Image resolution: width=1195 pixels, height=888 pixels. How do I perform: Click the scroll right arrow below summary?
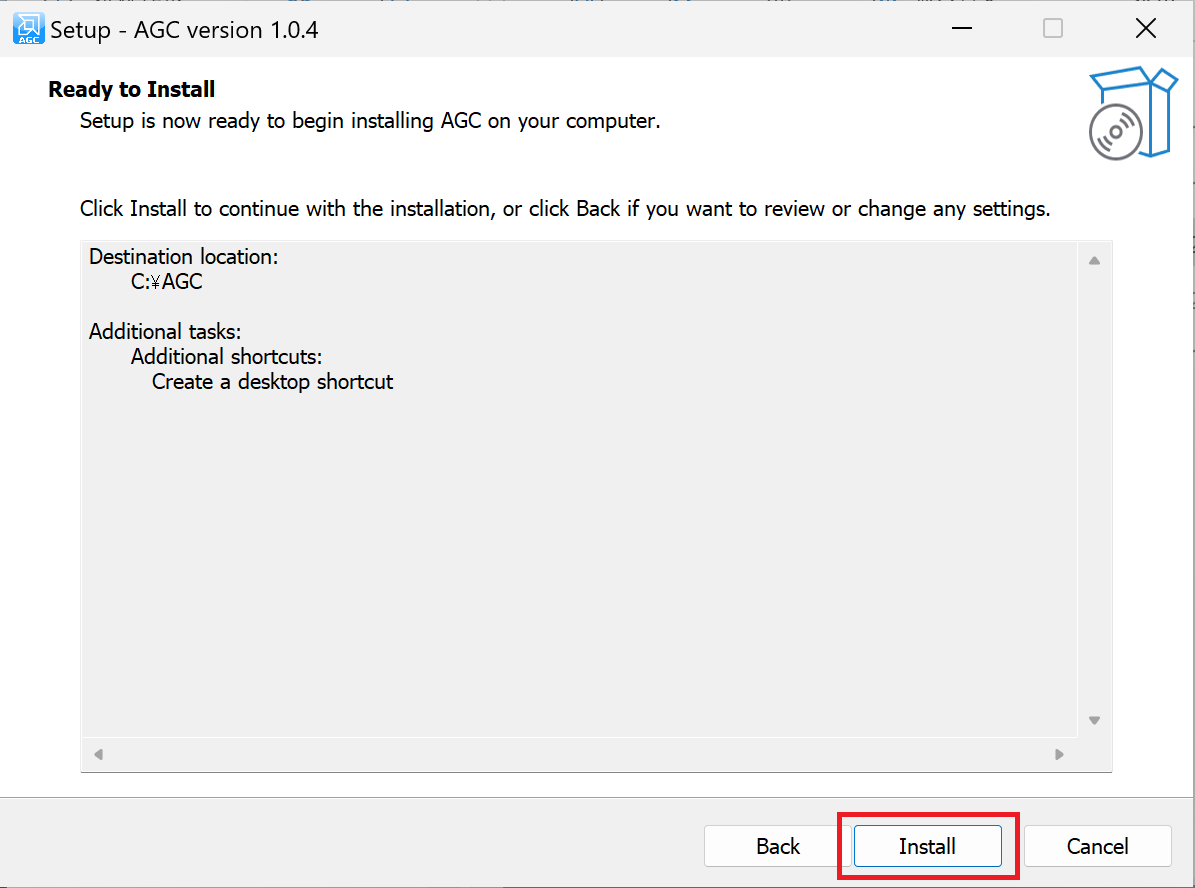point(1059,754)
